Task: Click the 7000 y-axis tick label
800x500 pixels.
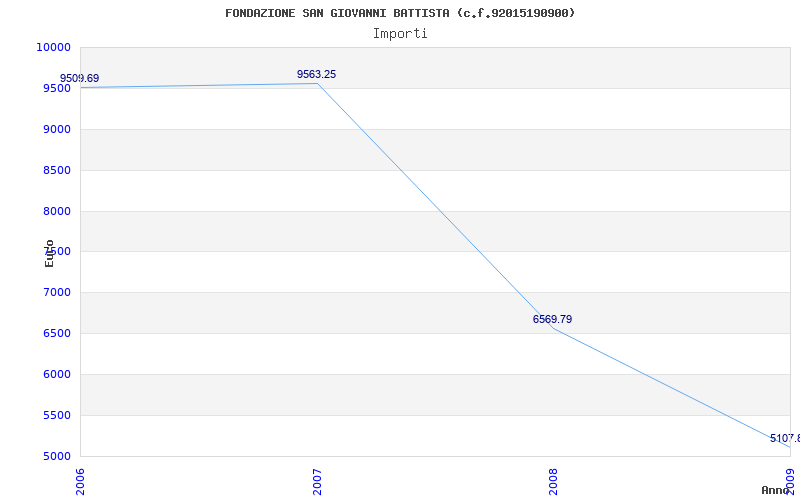Action: (x=56, y=292)
